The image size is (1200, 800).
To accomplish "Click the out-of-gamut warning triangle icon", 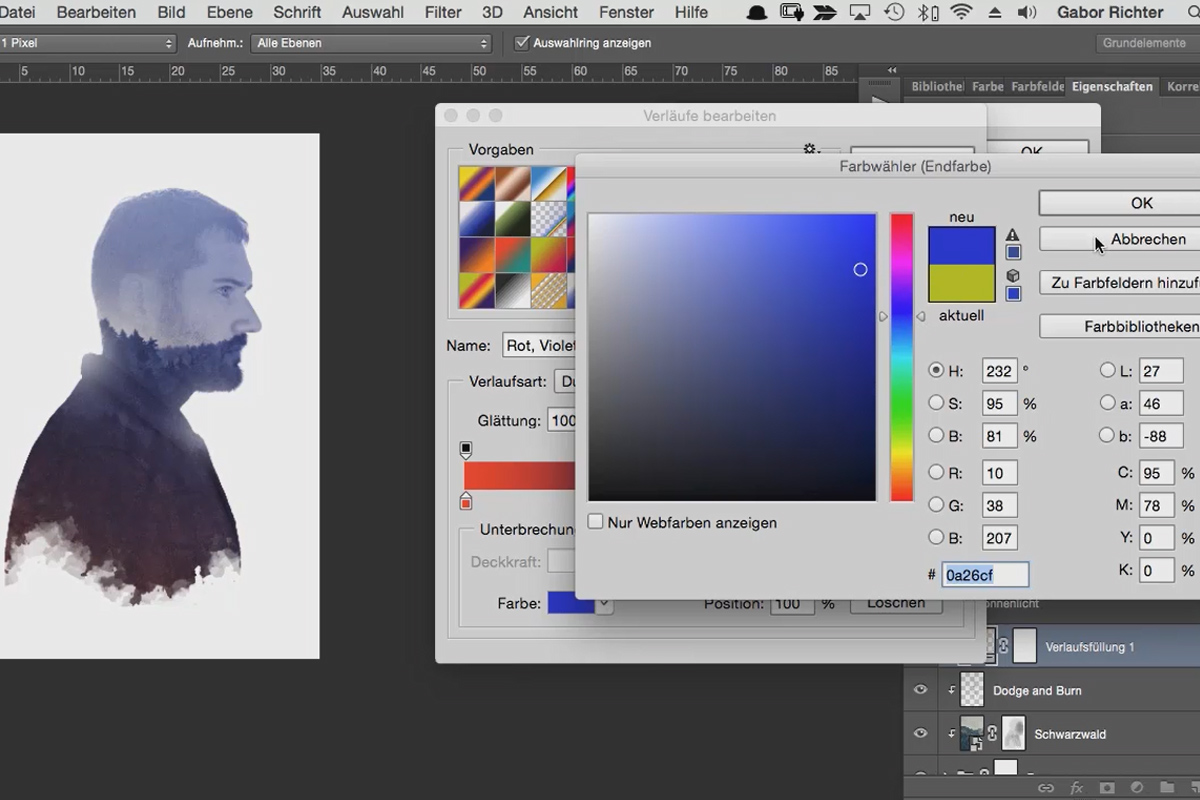I will click(x=1013, y=235).
